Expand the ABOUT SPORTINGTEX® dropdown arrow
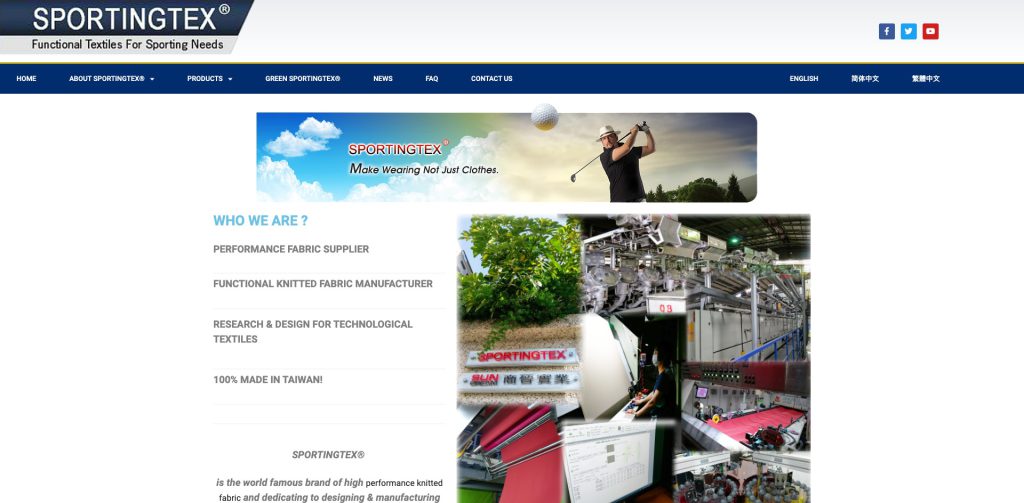 (x=152, y=79)
